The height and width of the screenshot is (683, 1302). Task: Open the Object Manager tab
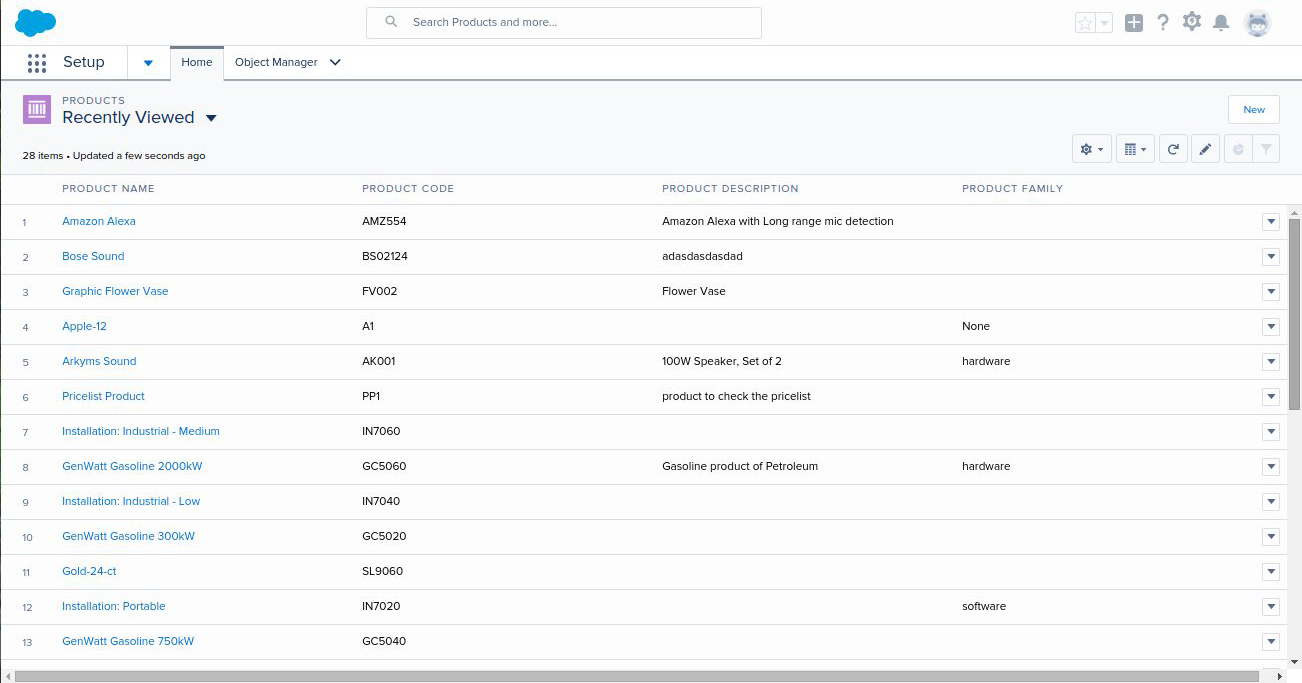coord(276,62)
